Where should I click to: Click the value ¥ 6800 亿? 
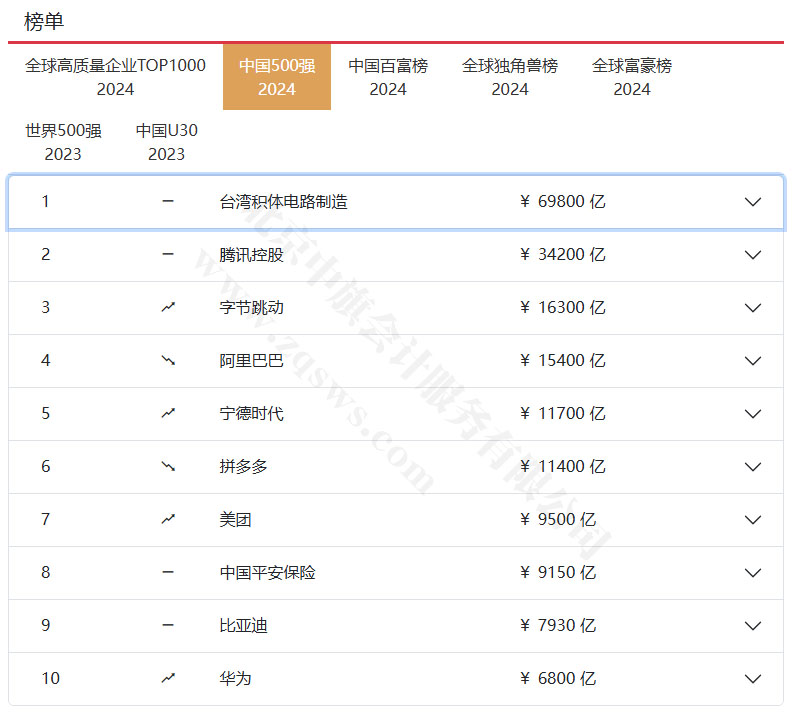(558, 679)
